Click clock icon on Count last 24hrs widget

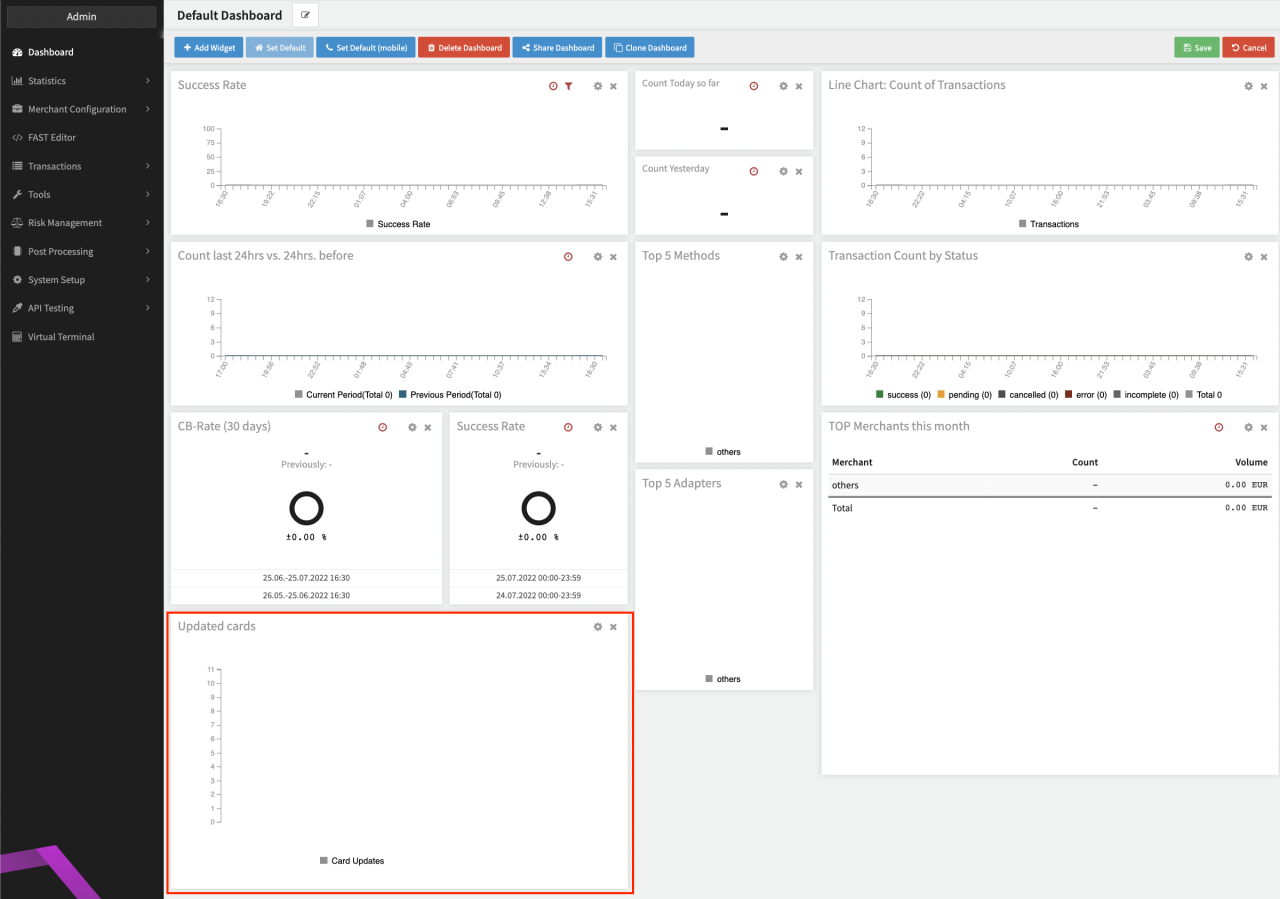point(568,257)
